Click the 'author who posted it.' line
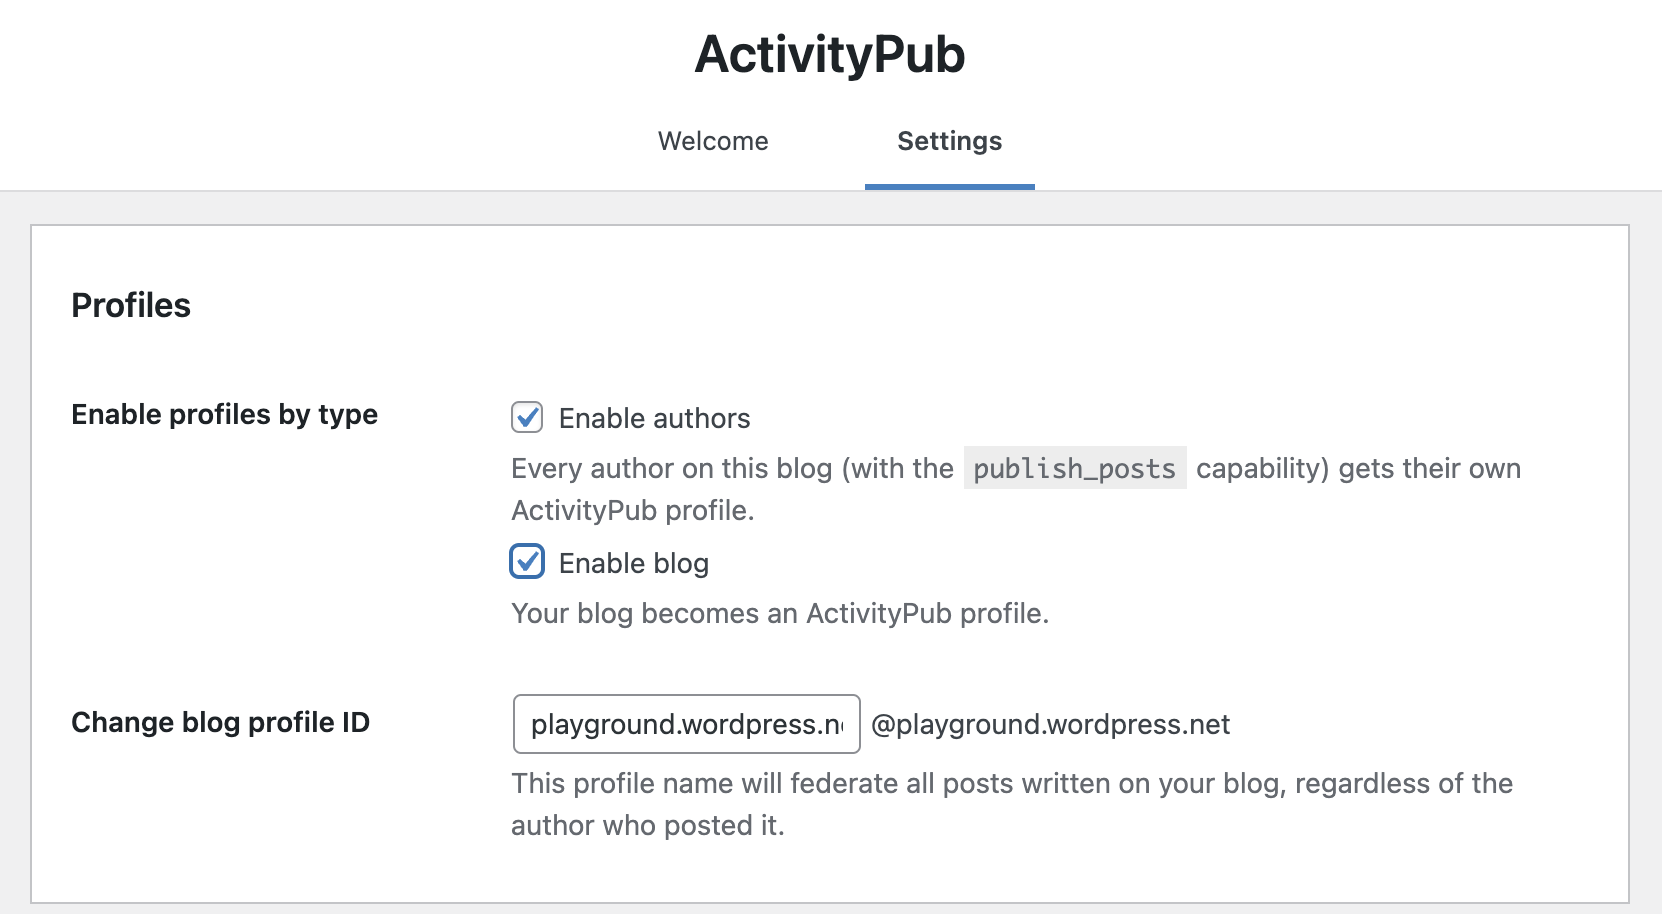Image resolution: width=1662 pixels, height=914 pixels. point(647,825)
